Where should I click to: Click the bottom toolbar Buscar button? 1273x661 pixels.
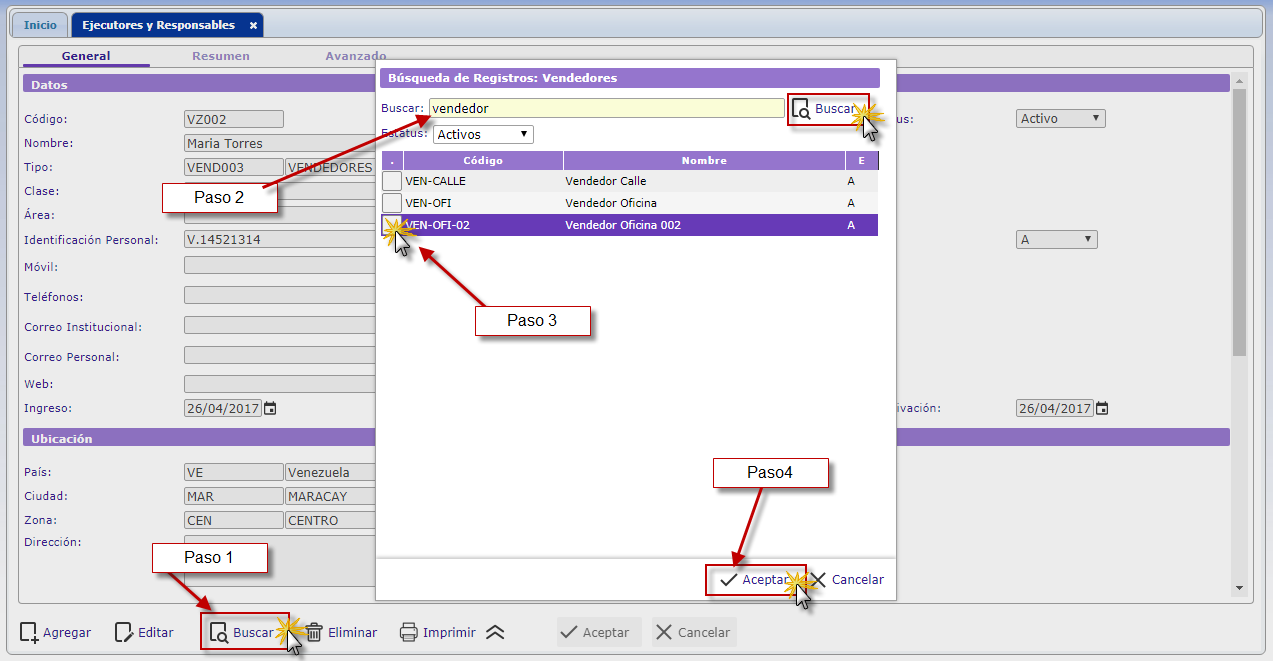tap(245, 632)
